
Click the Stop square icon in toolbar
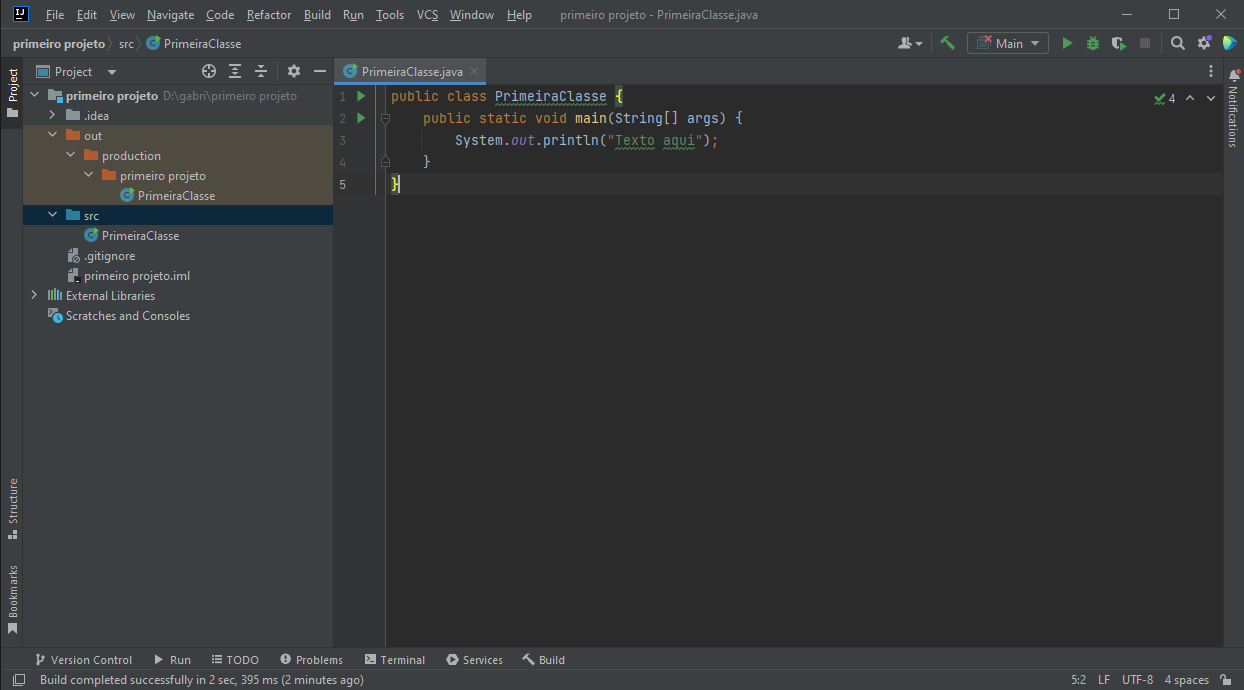(1145, 43)
